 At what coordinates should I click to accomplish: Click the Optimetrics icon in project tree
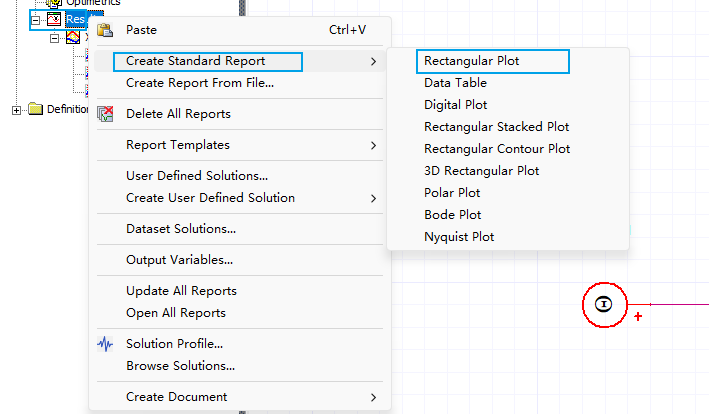[x=54, y=3]
